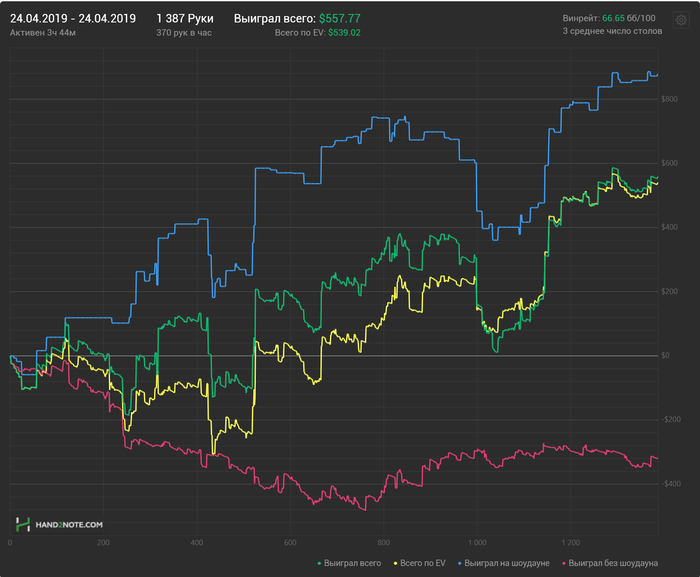Click the 'Выиграл всего:' label in header
The image size is (700, 577).
275,18
